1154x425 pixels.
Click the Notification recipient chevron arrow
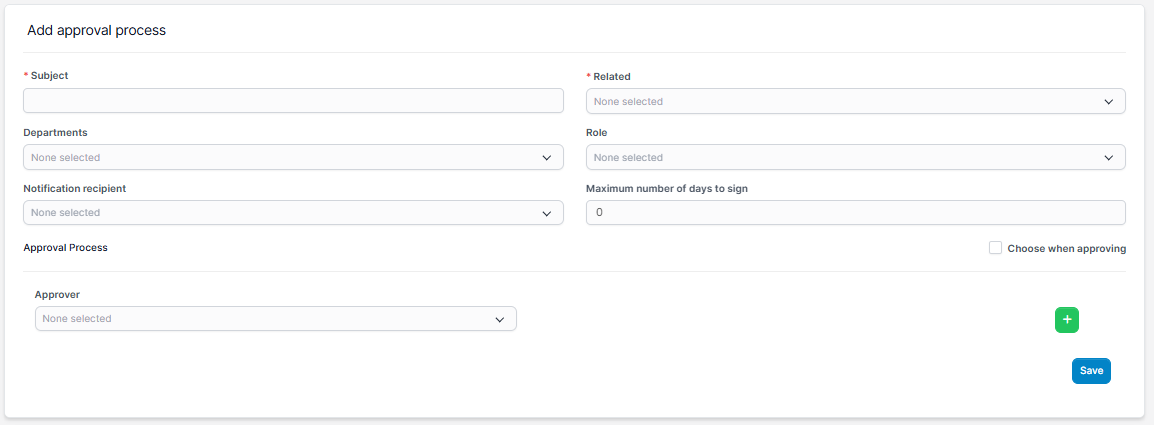546,213
